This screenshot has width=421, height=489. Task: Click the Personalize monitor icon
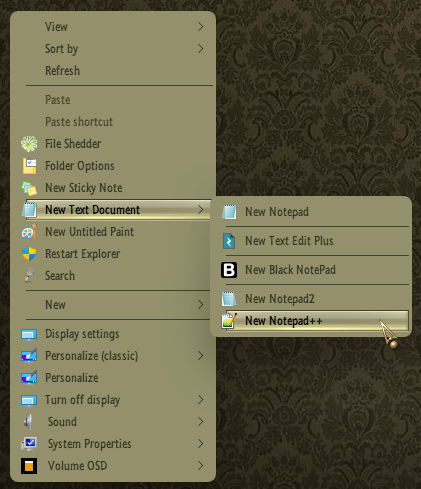(x=29, y=378)
